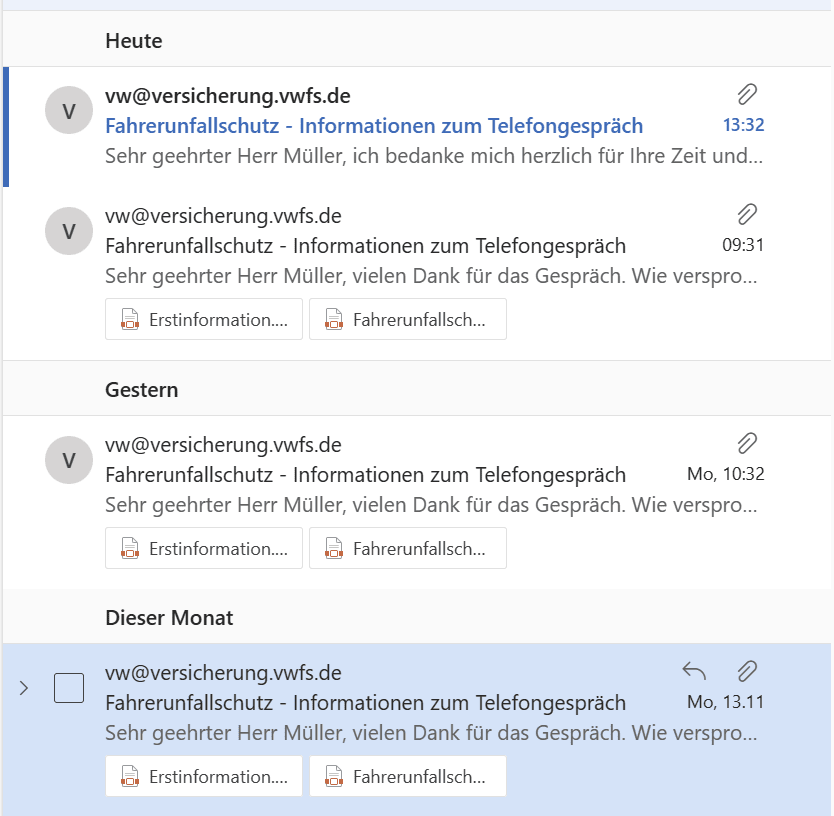The image size is (834, 816).
Task: Click the V avatar of yesterday's email
Action: tap(69, 460)
